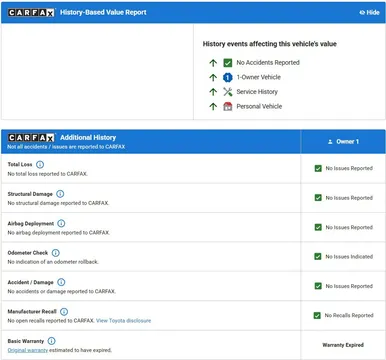Click the up arrow next to Personal Vehicle
The height and width of the screenshot is (360, 386).
tap(213, 106)
